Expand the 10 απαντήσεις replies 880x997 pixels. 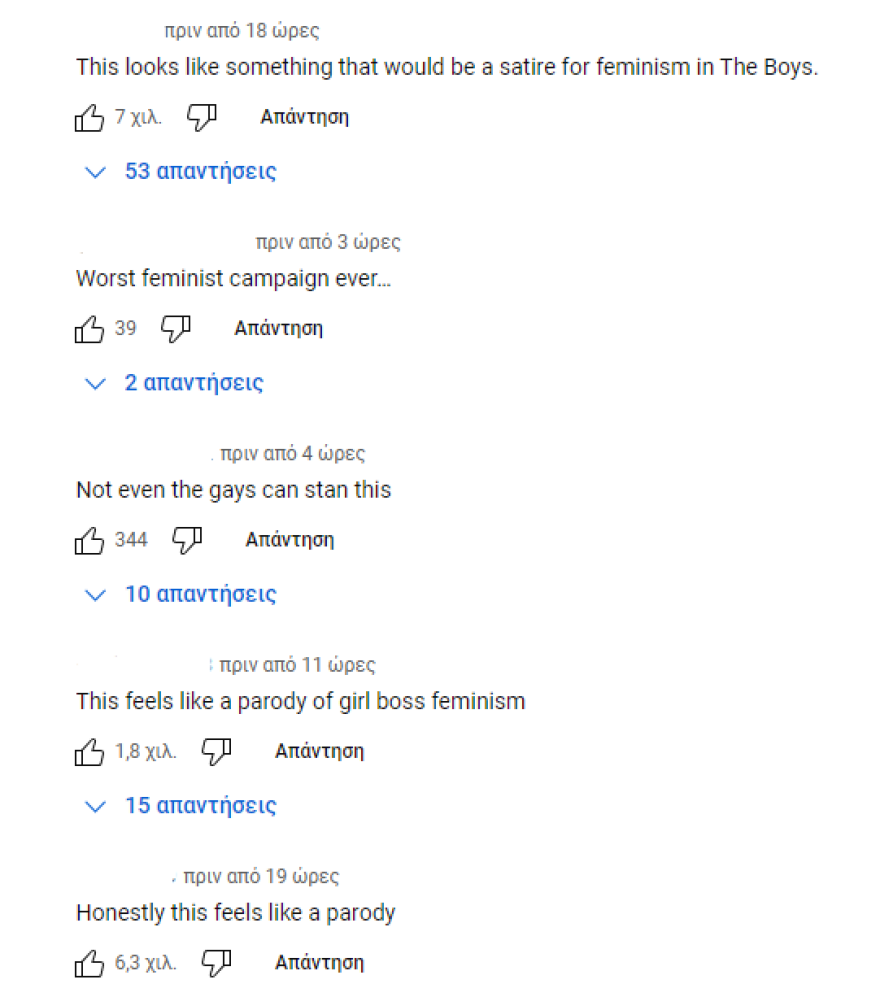[182, 595]
